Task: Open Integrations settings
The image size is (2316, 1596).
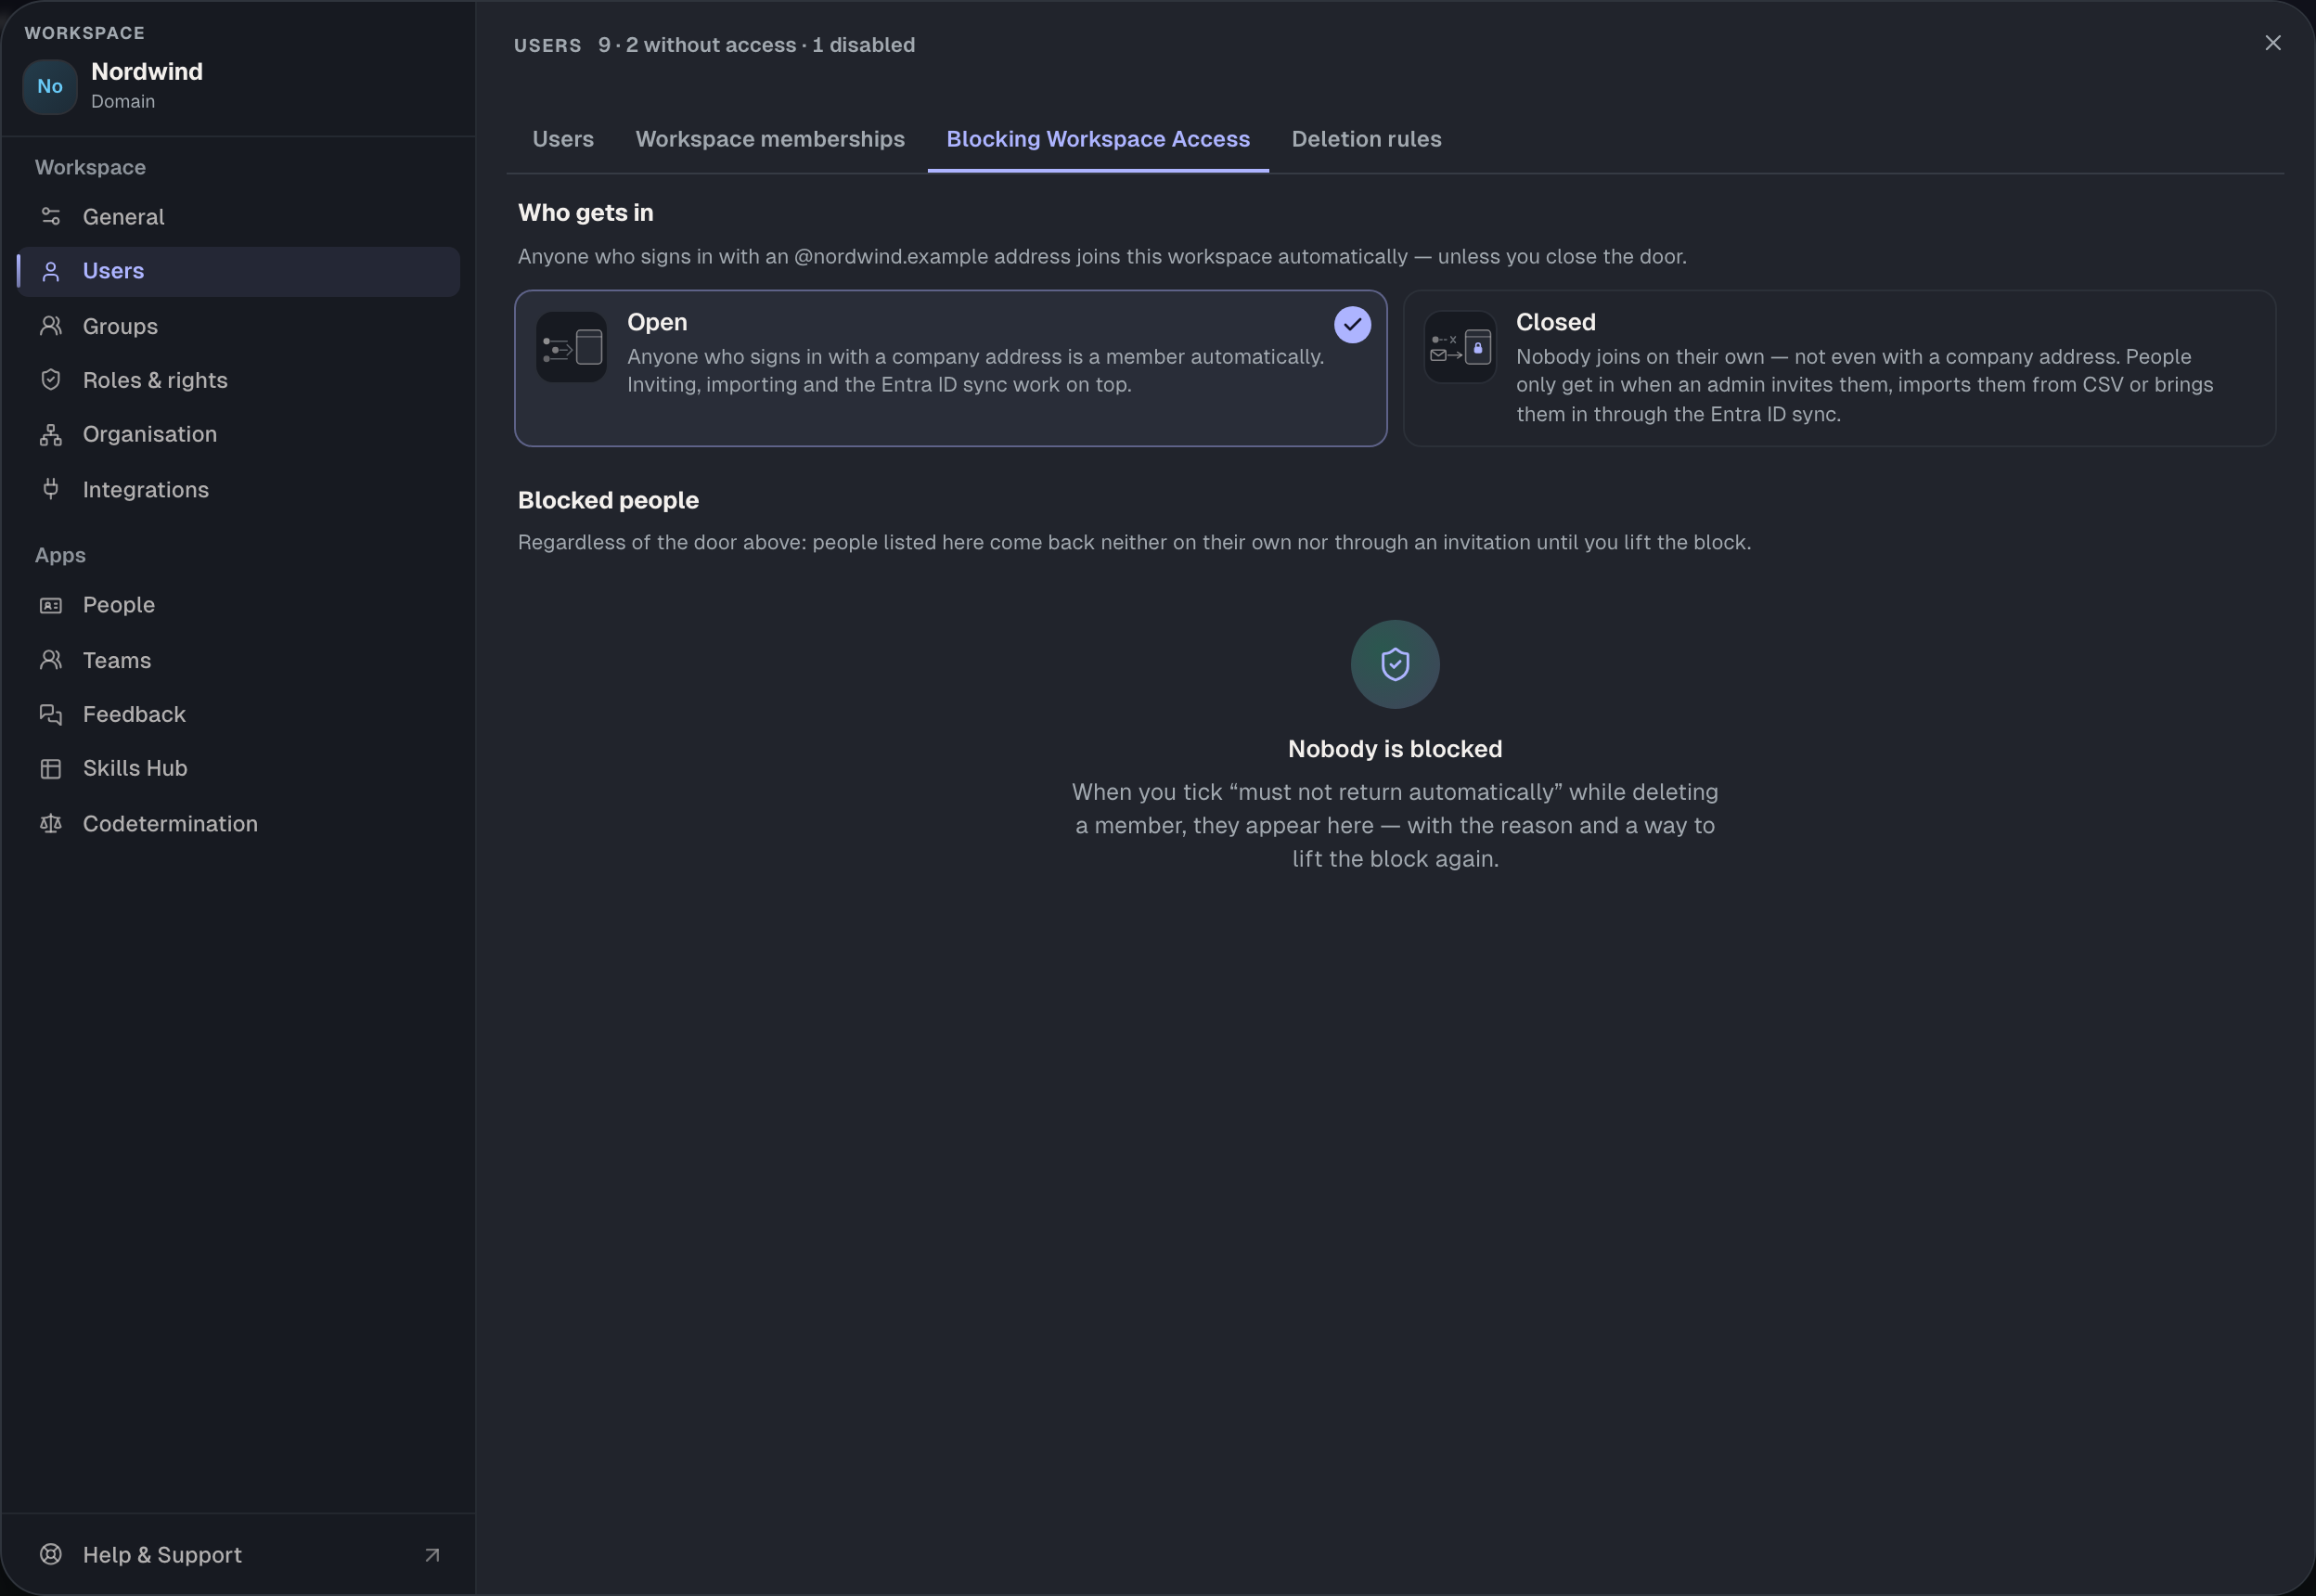Action: point(238,489)
